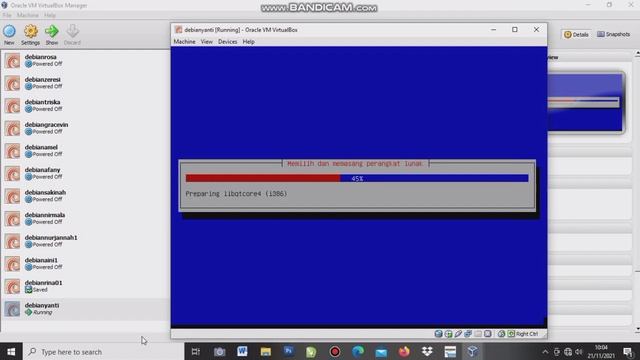This screenshot has height=360, width=640.
Task: Select the debiansakinah virtual machine
Action: pyautogui.click(x=85, y=196)
